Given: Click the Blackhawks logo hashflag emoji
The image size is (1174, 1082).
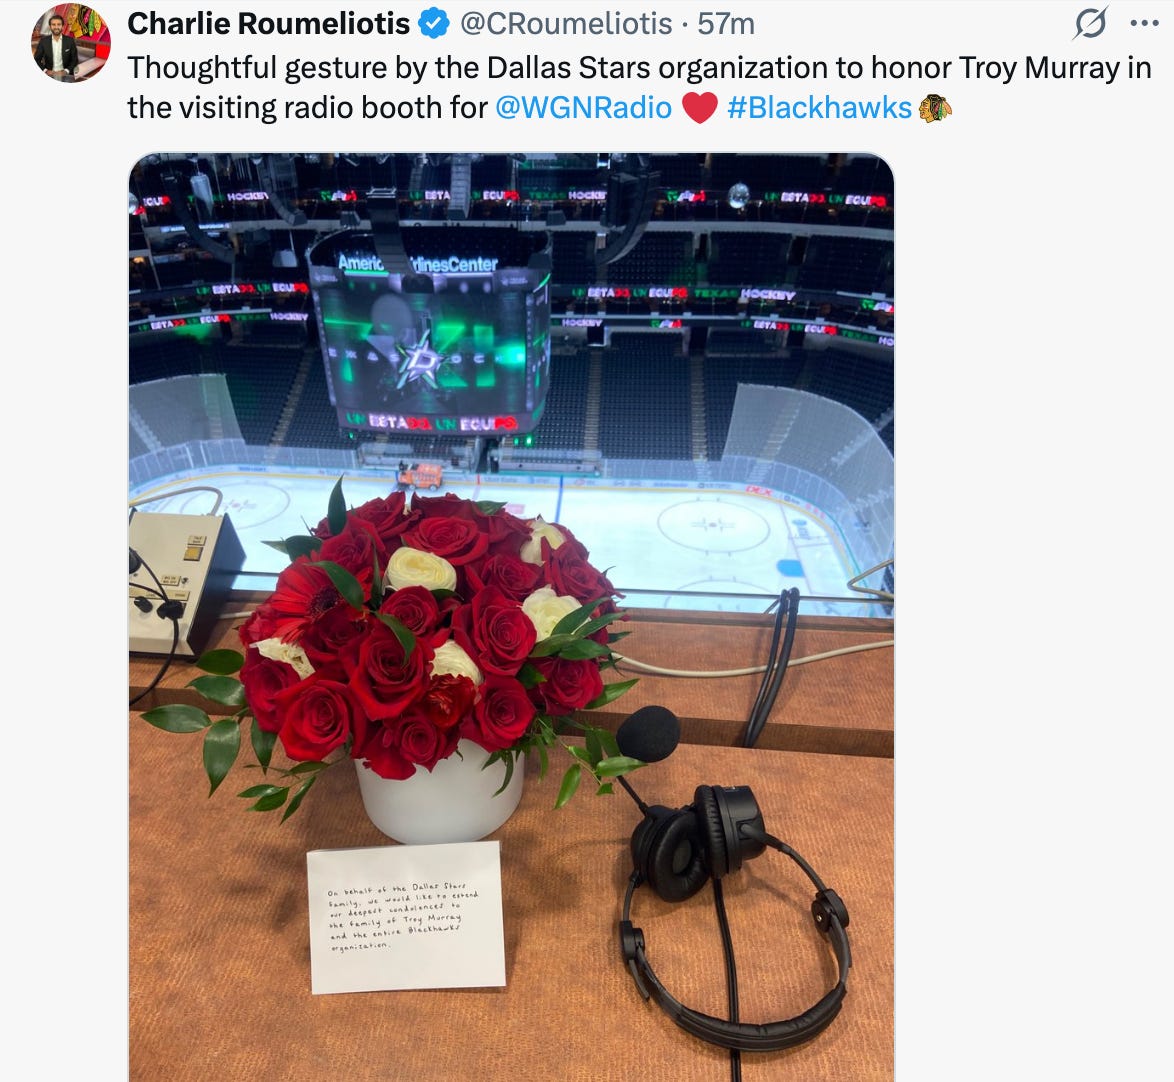Looking at the screenshot, I should pyautogui.click(x=934, y=108).
